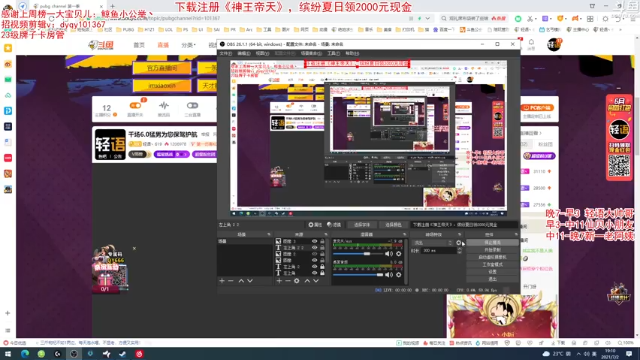Open user avatar on Douyu header

[554, 44]
